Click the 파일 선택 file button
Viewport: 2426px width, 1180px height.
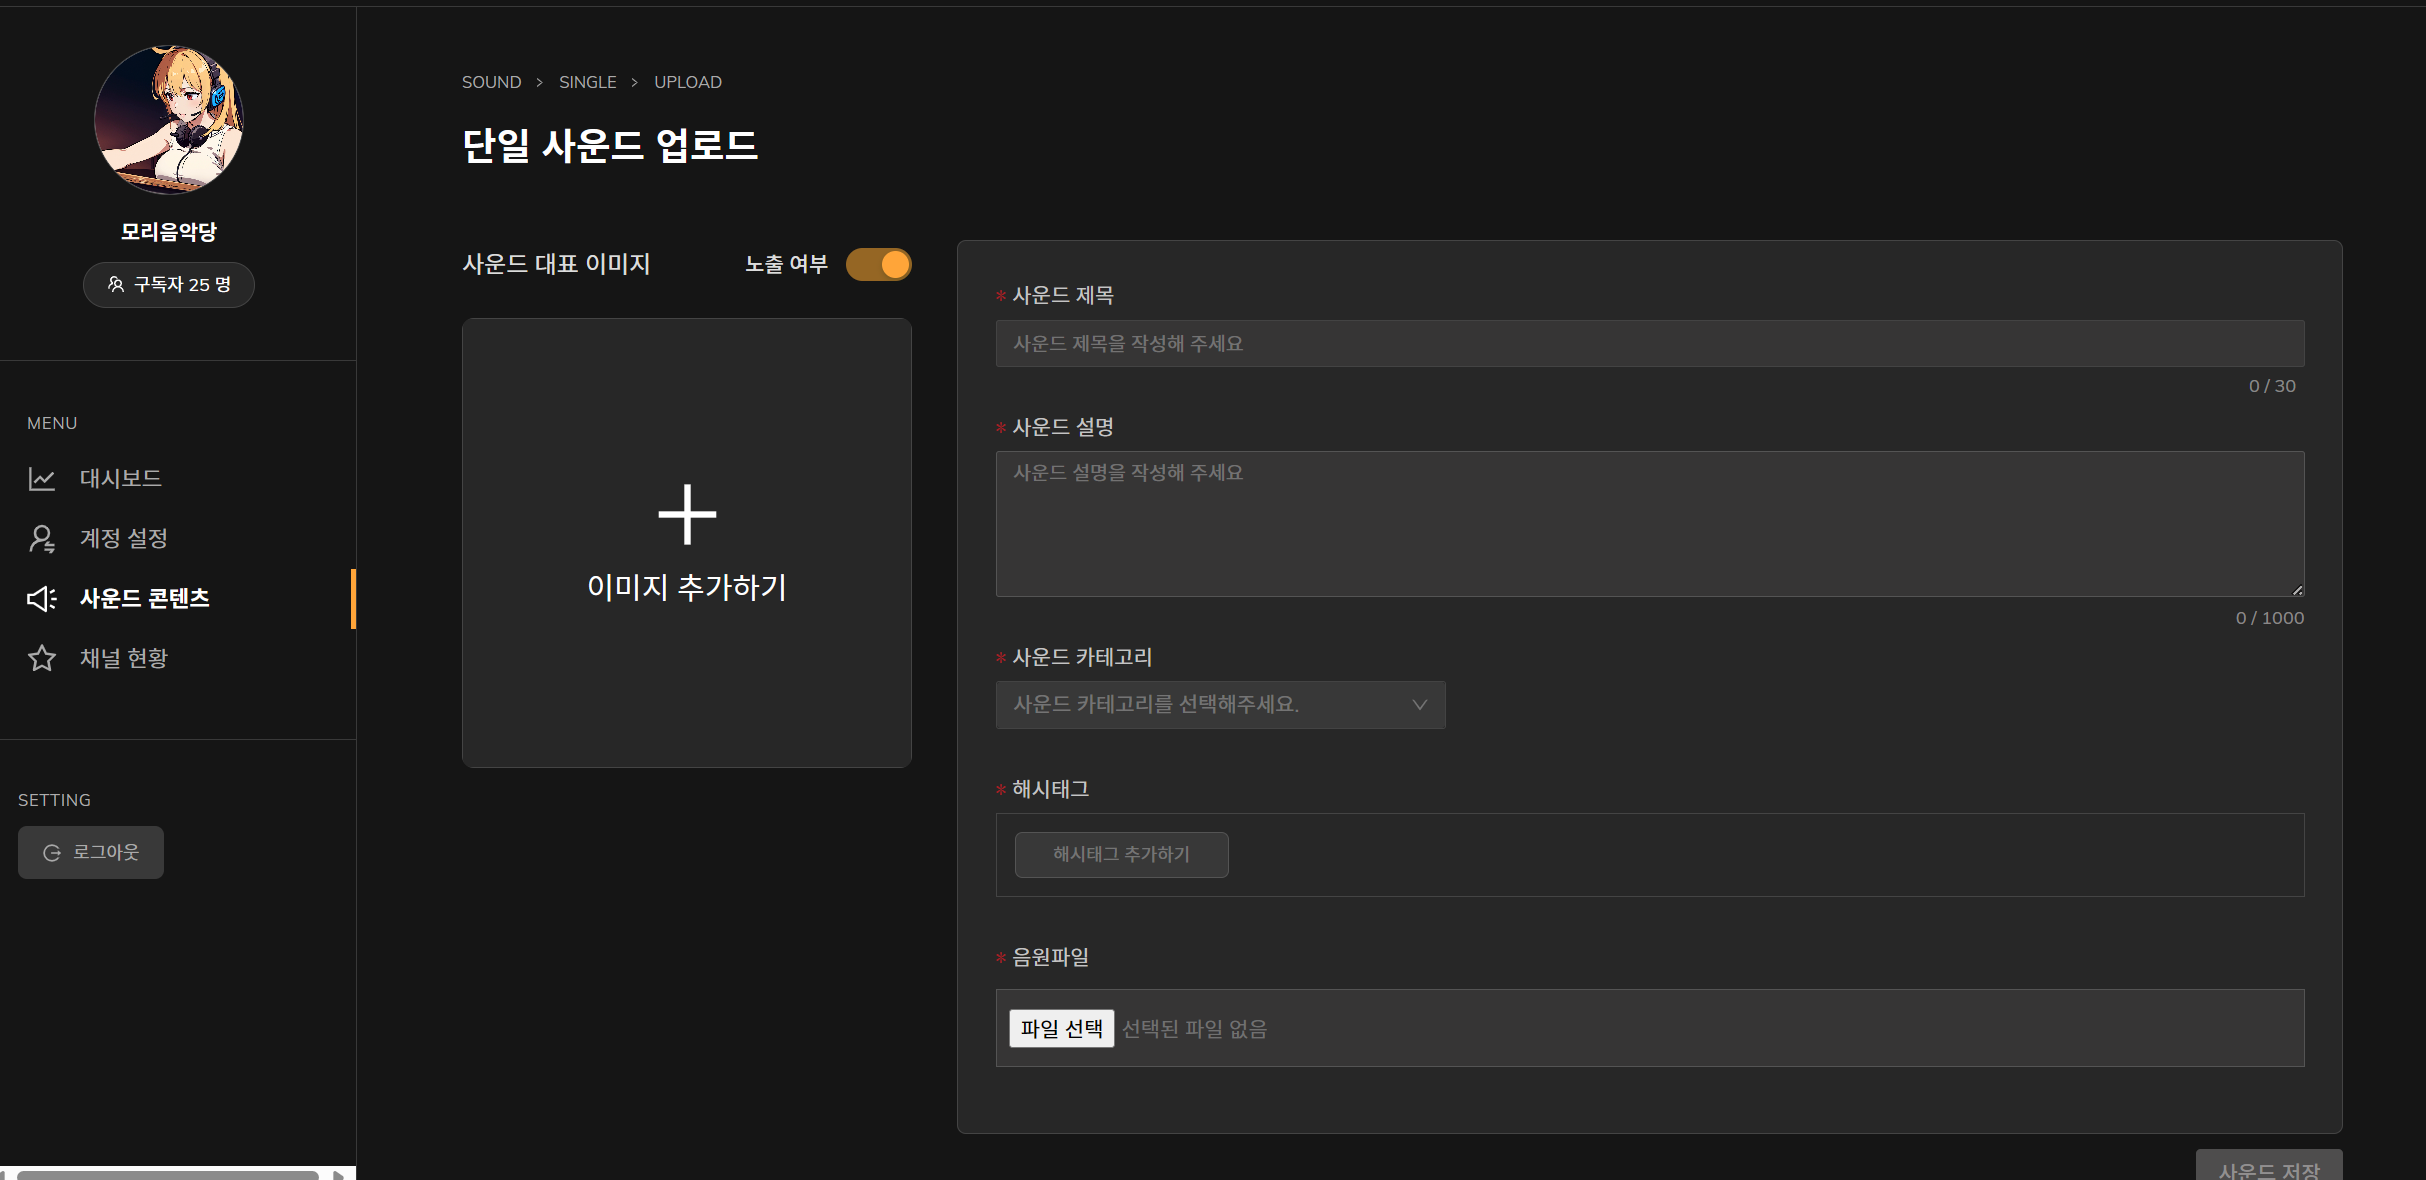point(1061,1029)
